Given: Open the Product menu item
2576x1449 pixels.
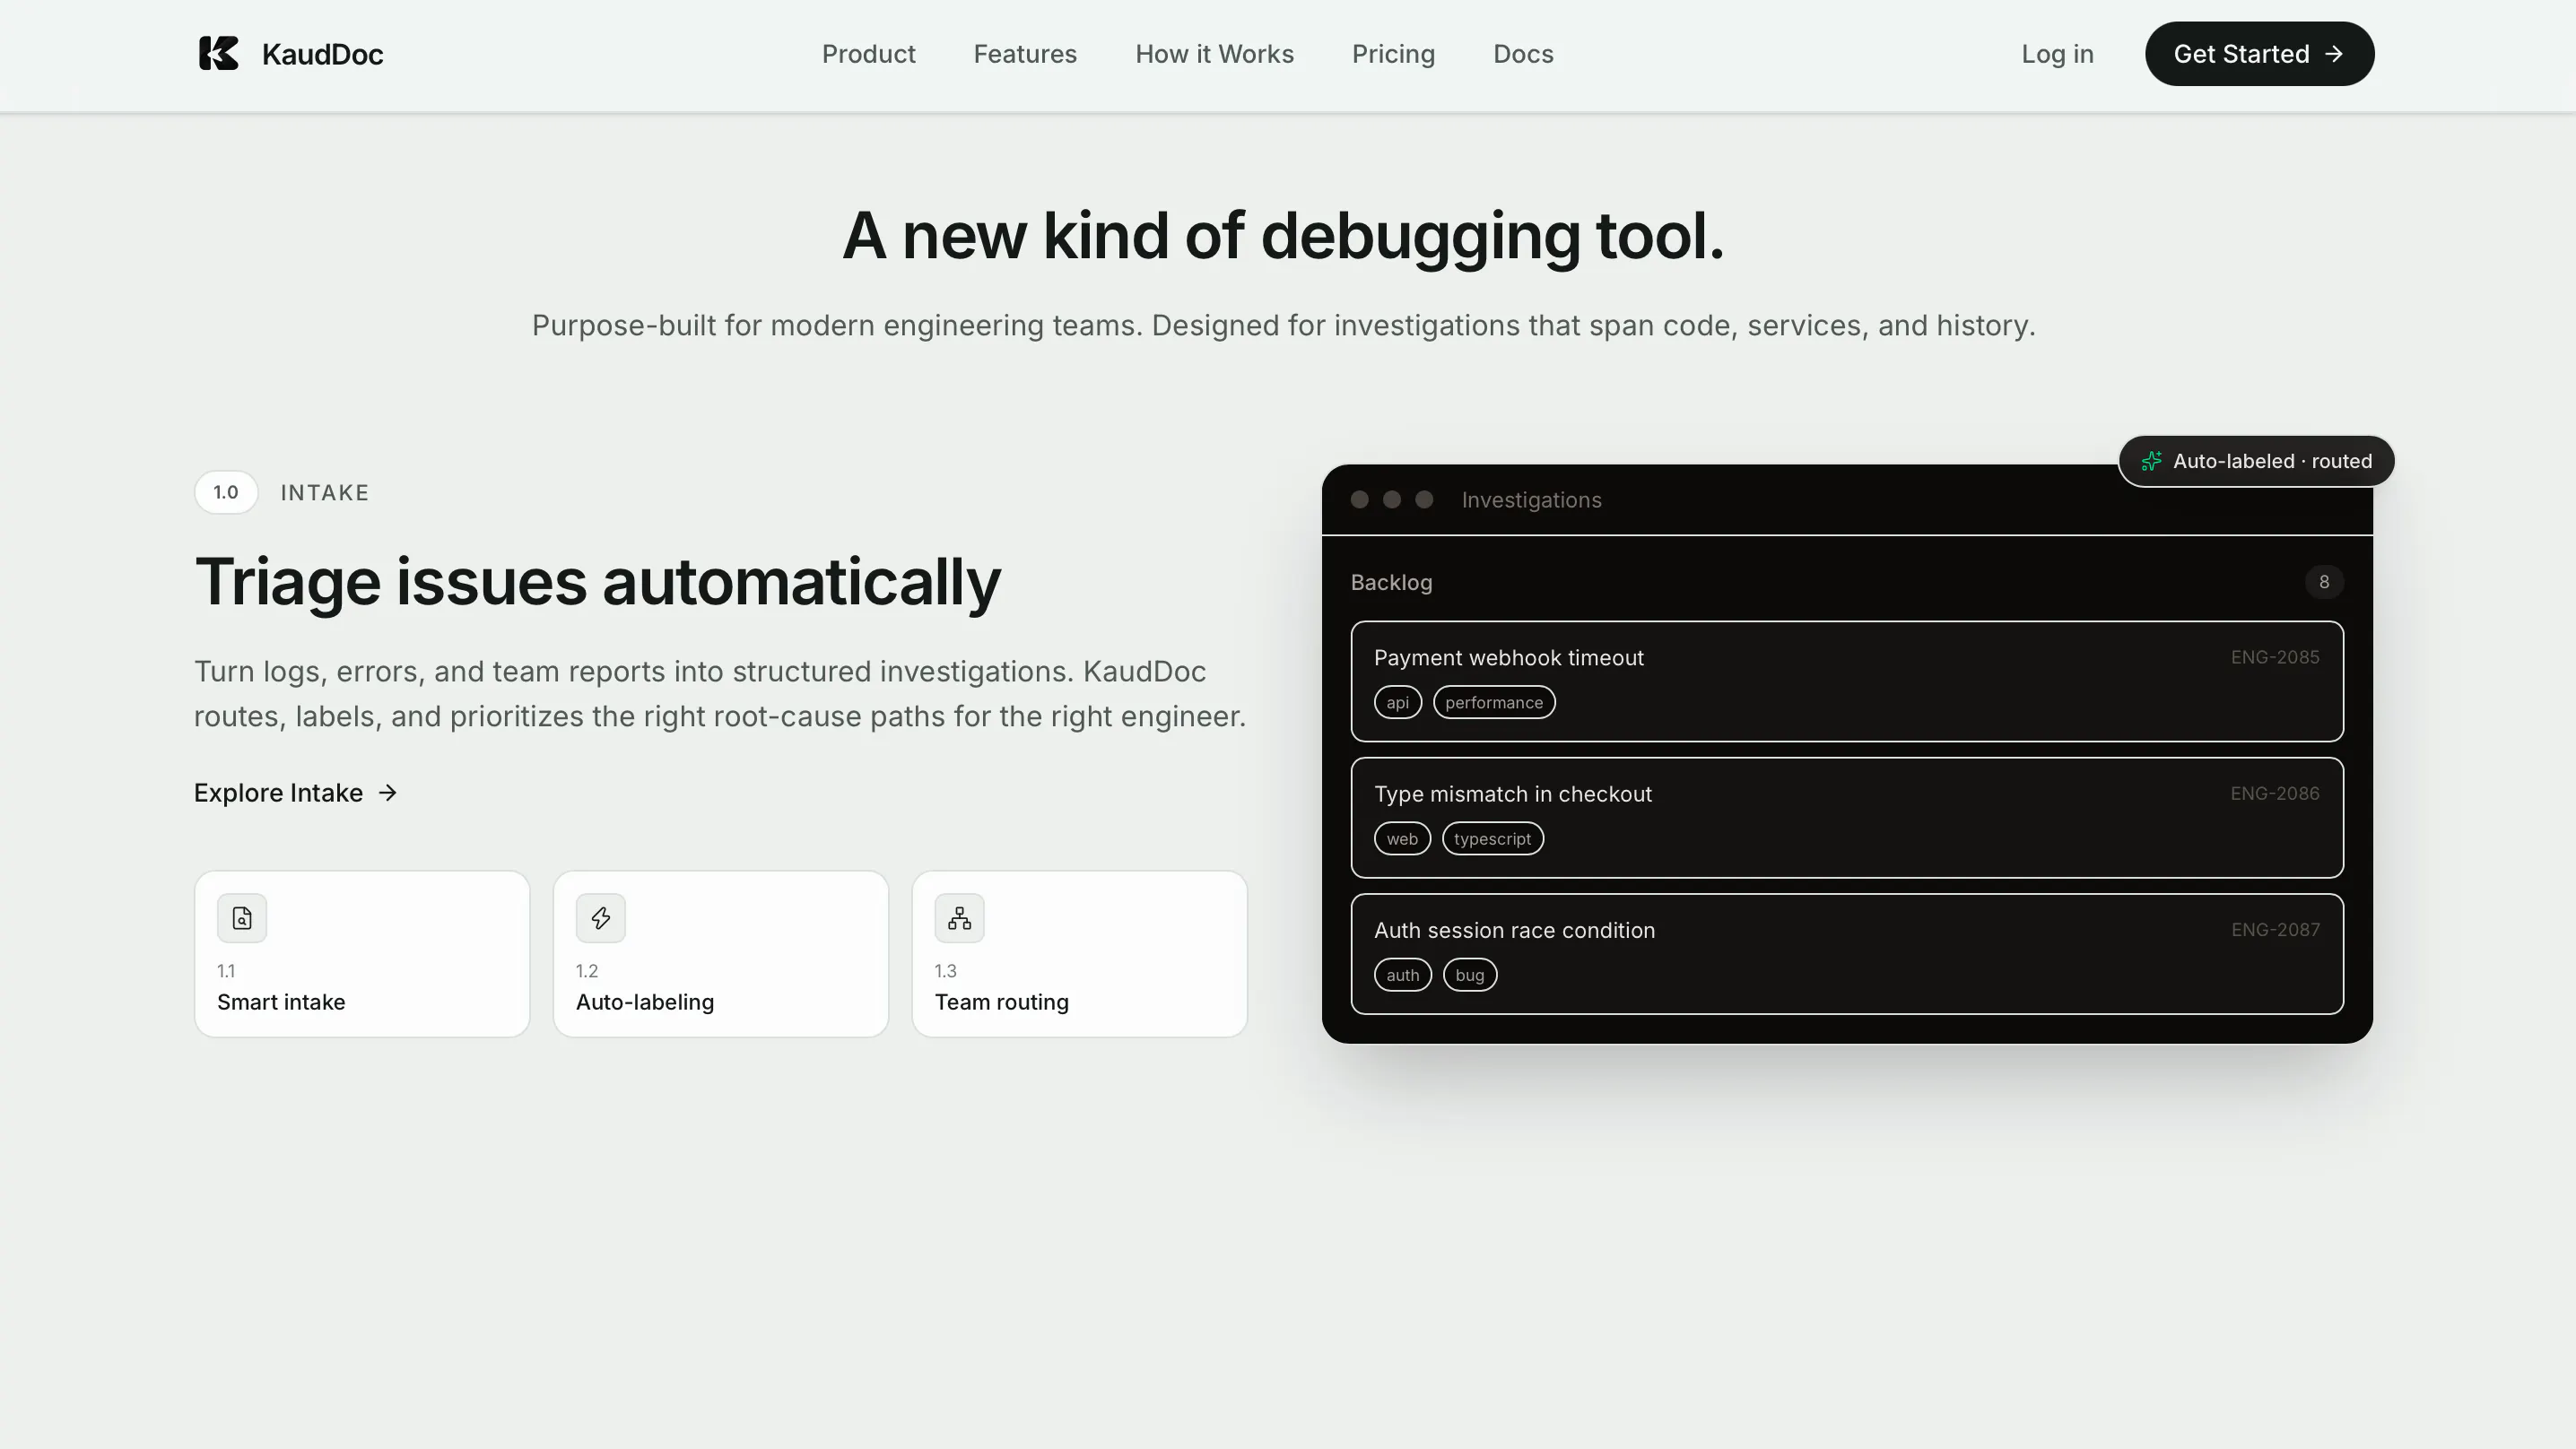Looking at the screenshot, I should [x=869, y=54].
